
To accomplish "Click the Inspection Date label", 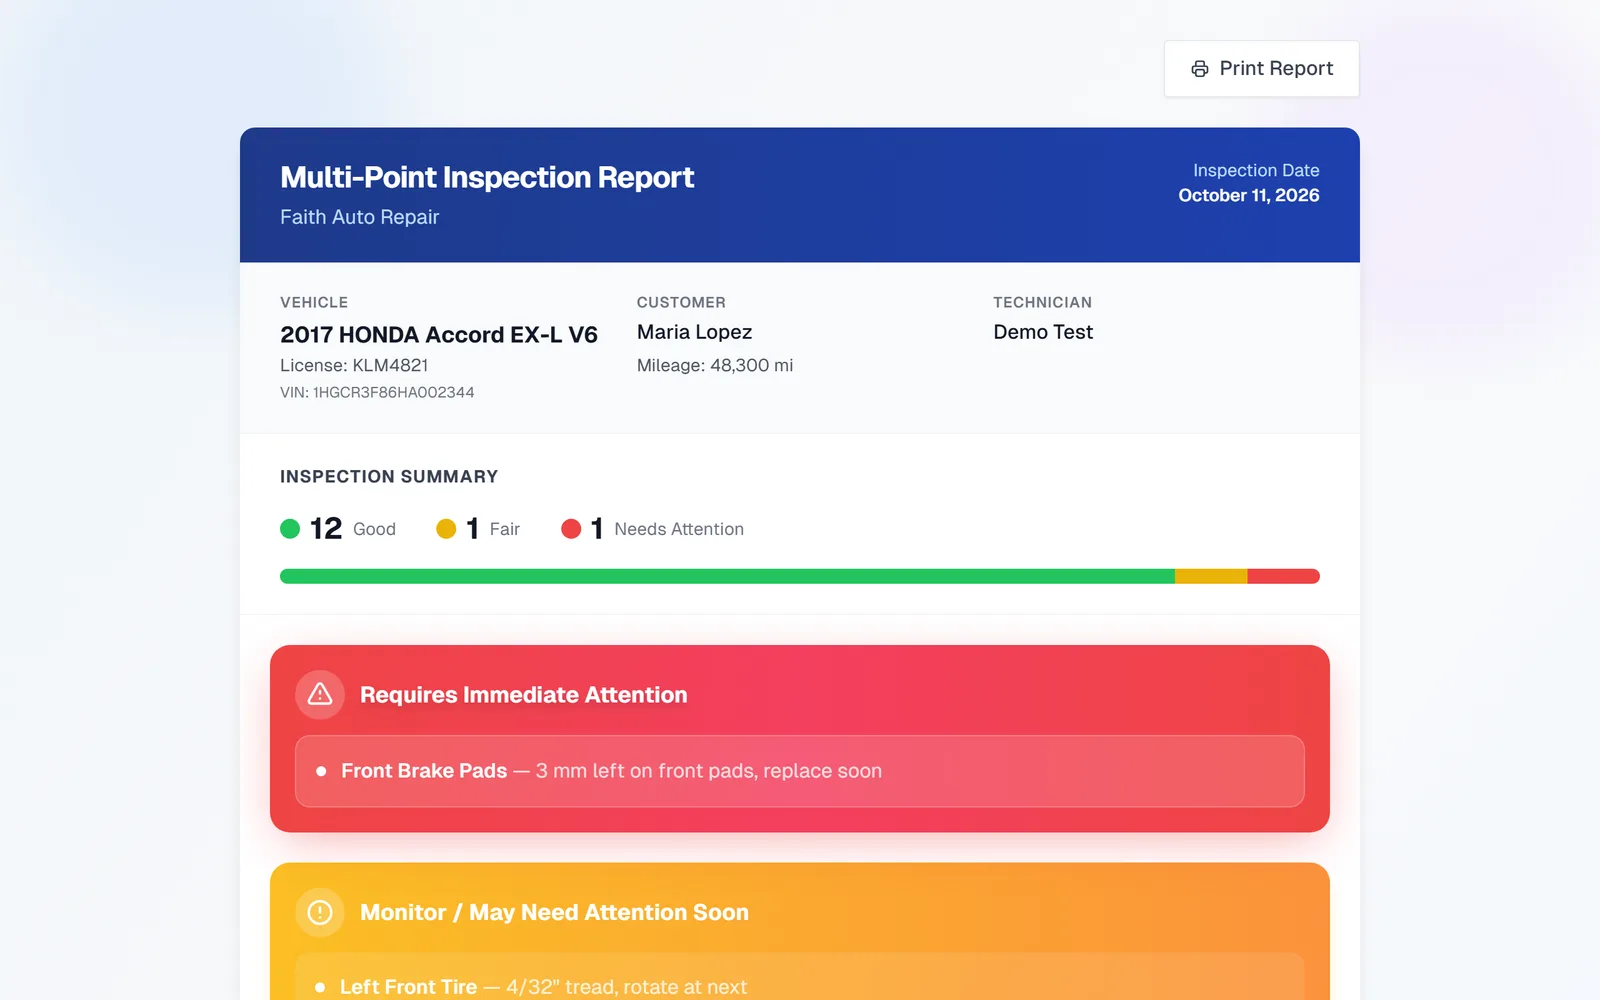I will pyautogui.click(x=1256, y=170).
